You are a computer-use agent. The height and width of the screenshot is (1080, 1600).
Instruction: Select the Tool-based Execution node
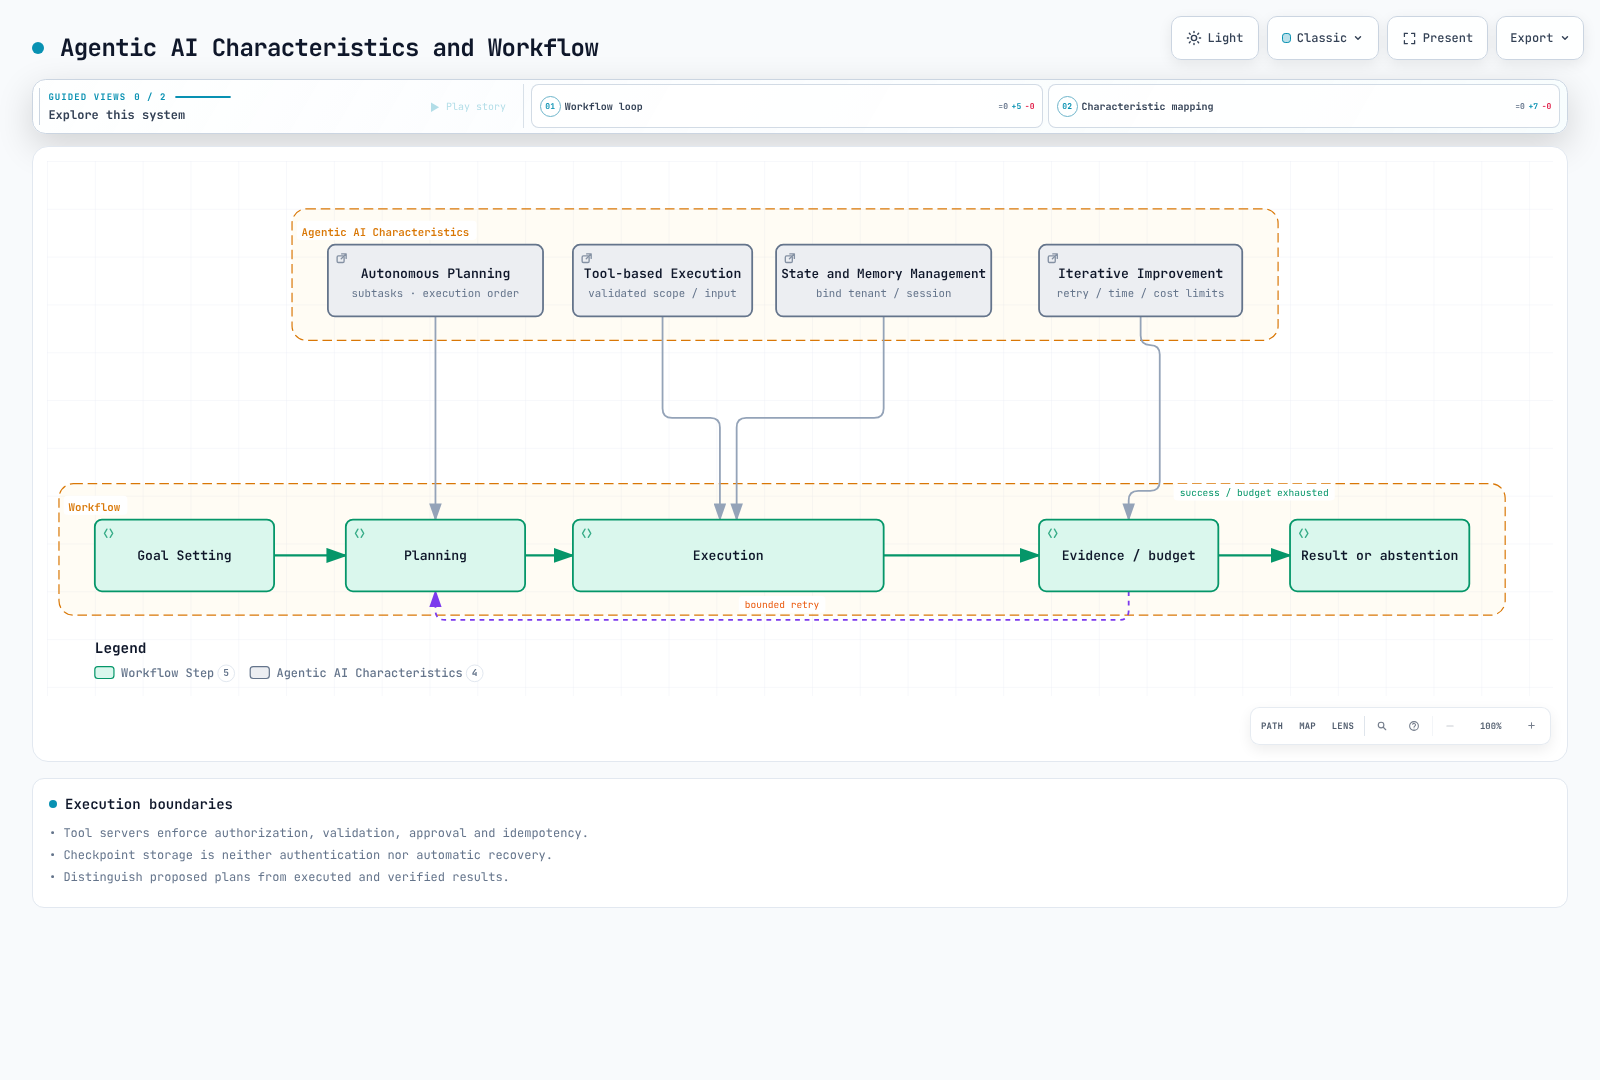pyautogui.click(x=662, y=281)
